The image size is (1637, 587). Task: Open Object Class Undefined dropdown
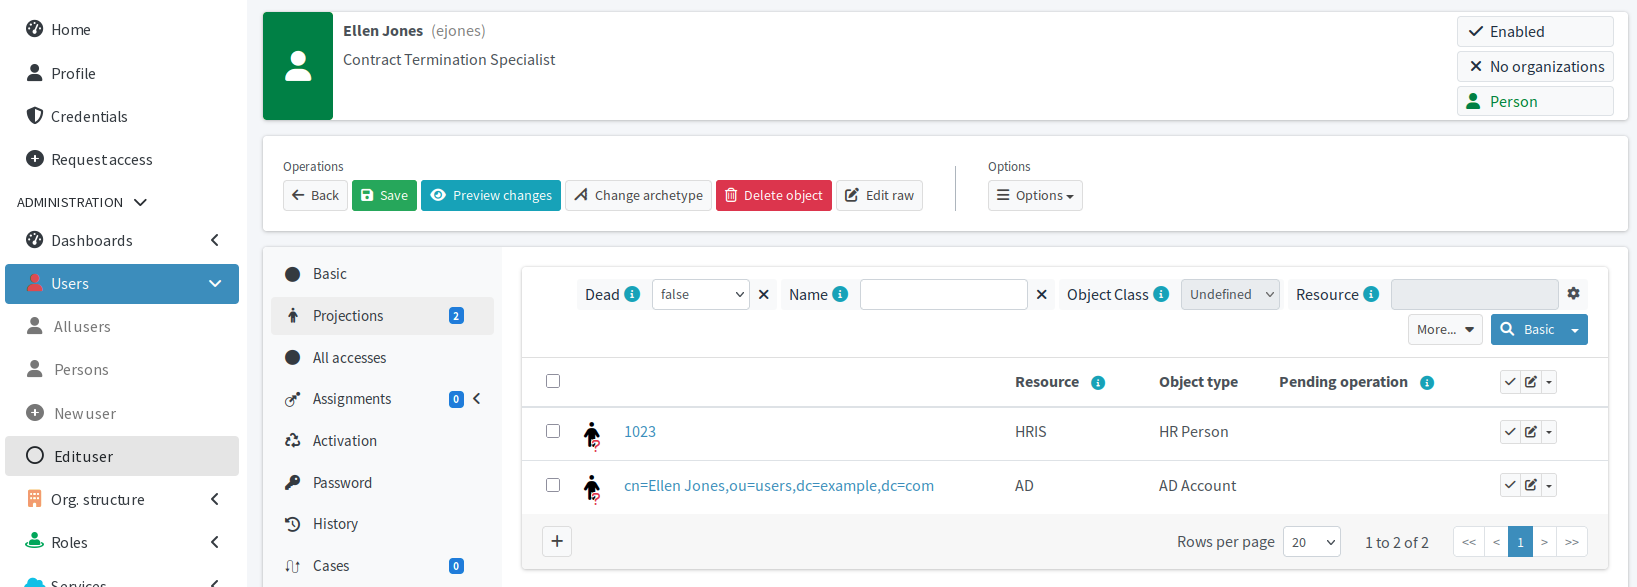tap(1230, 294)
